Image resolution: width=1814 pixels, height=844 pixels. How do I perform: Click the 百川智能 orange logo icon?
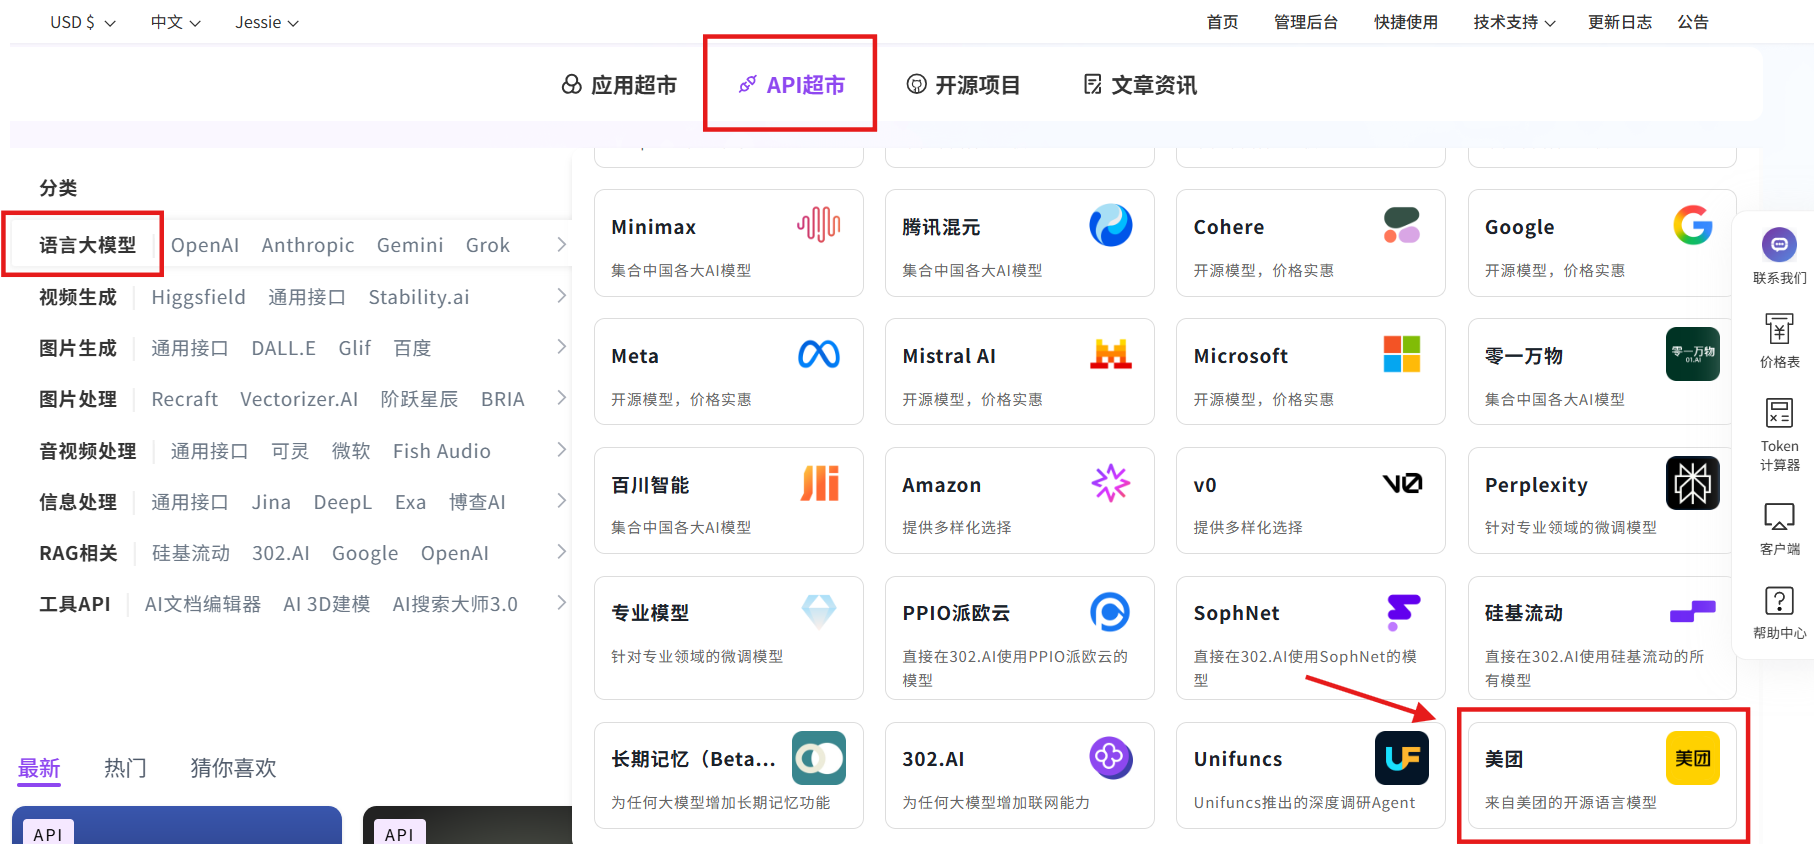point(819,483)
